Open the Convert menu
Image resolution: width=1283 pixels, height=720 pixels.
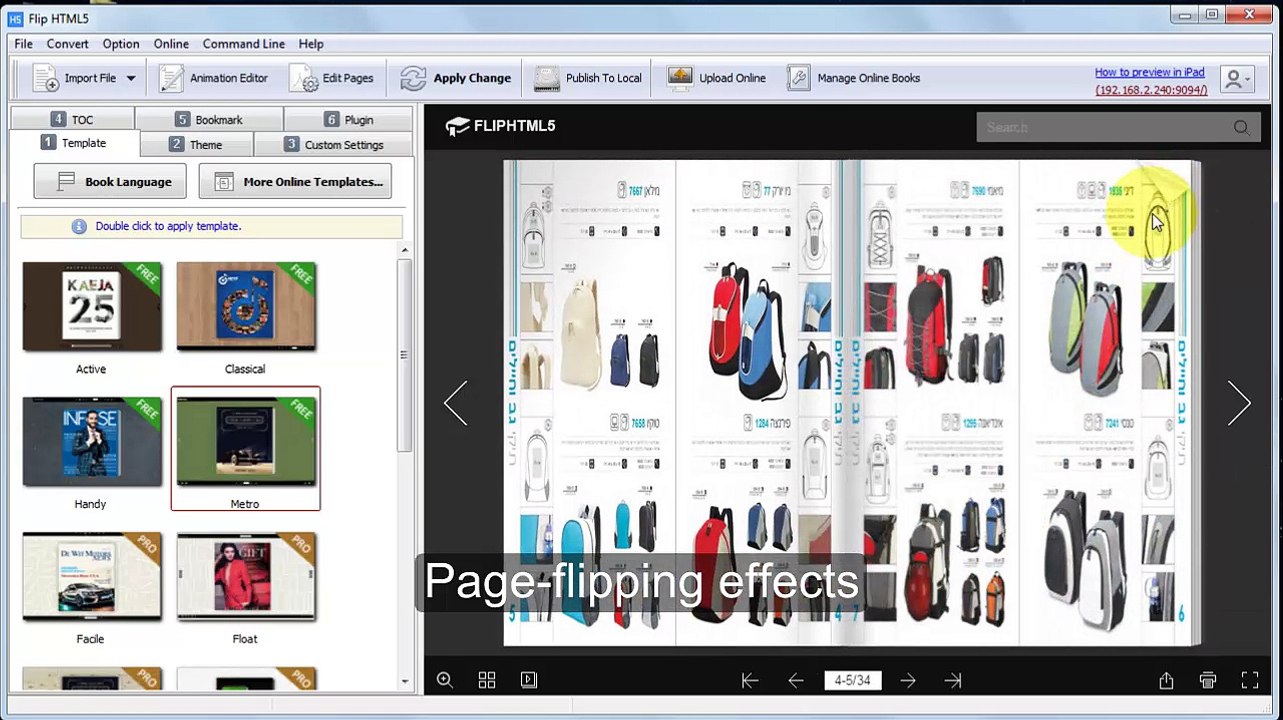pos(67,44)
